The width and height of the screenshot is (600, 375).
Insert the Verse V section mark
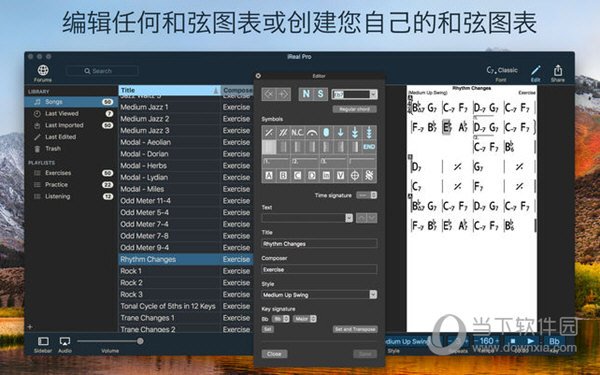[x=340, y=175]
